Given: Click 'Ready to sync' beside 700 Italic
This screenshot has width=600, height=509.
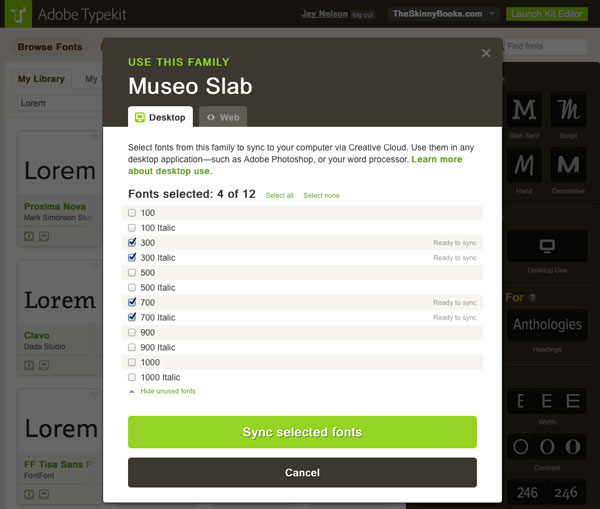Looking at the screenshot, I should tap(455, 317).
